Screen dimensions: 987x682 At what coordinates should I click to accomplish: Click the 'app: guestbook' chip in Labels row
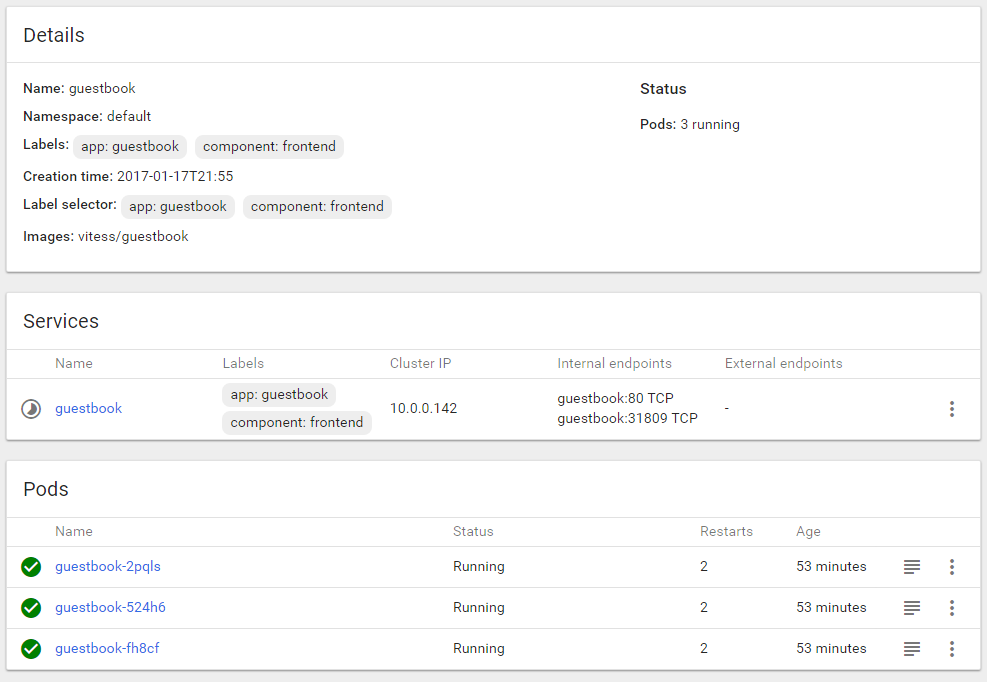(130, 146)
